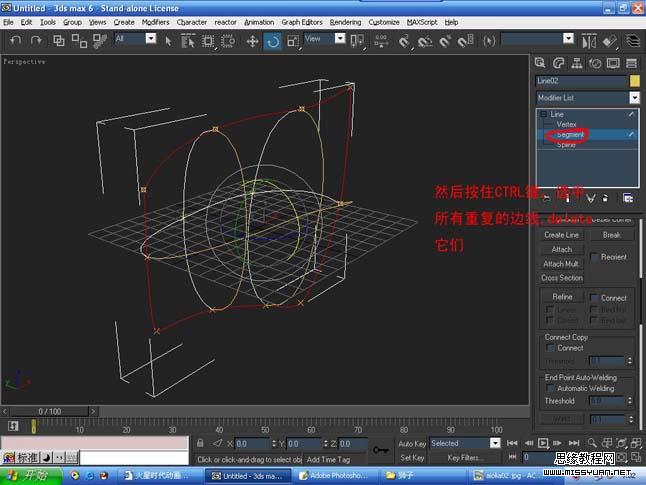This screenshot has width=646, height=485.
Task: Switch to the Modify command panel tab
Action: (x=559, y=63)
